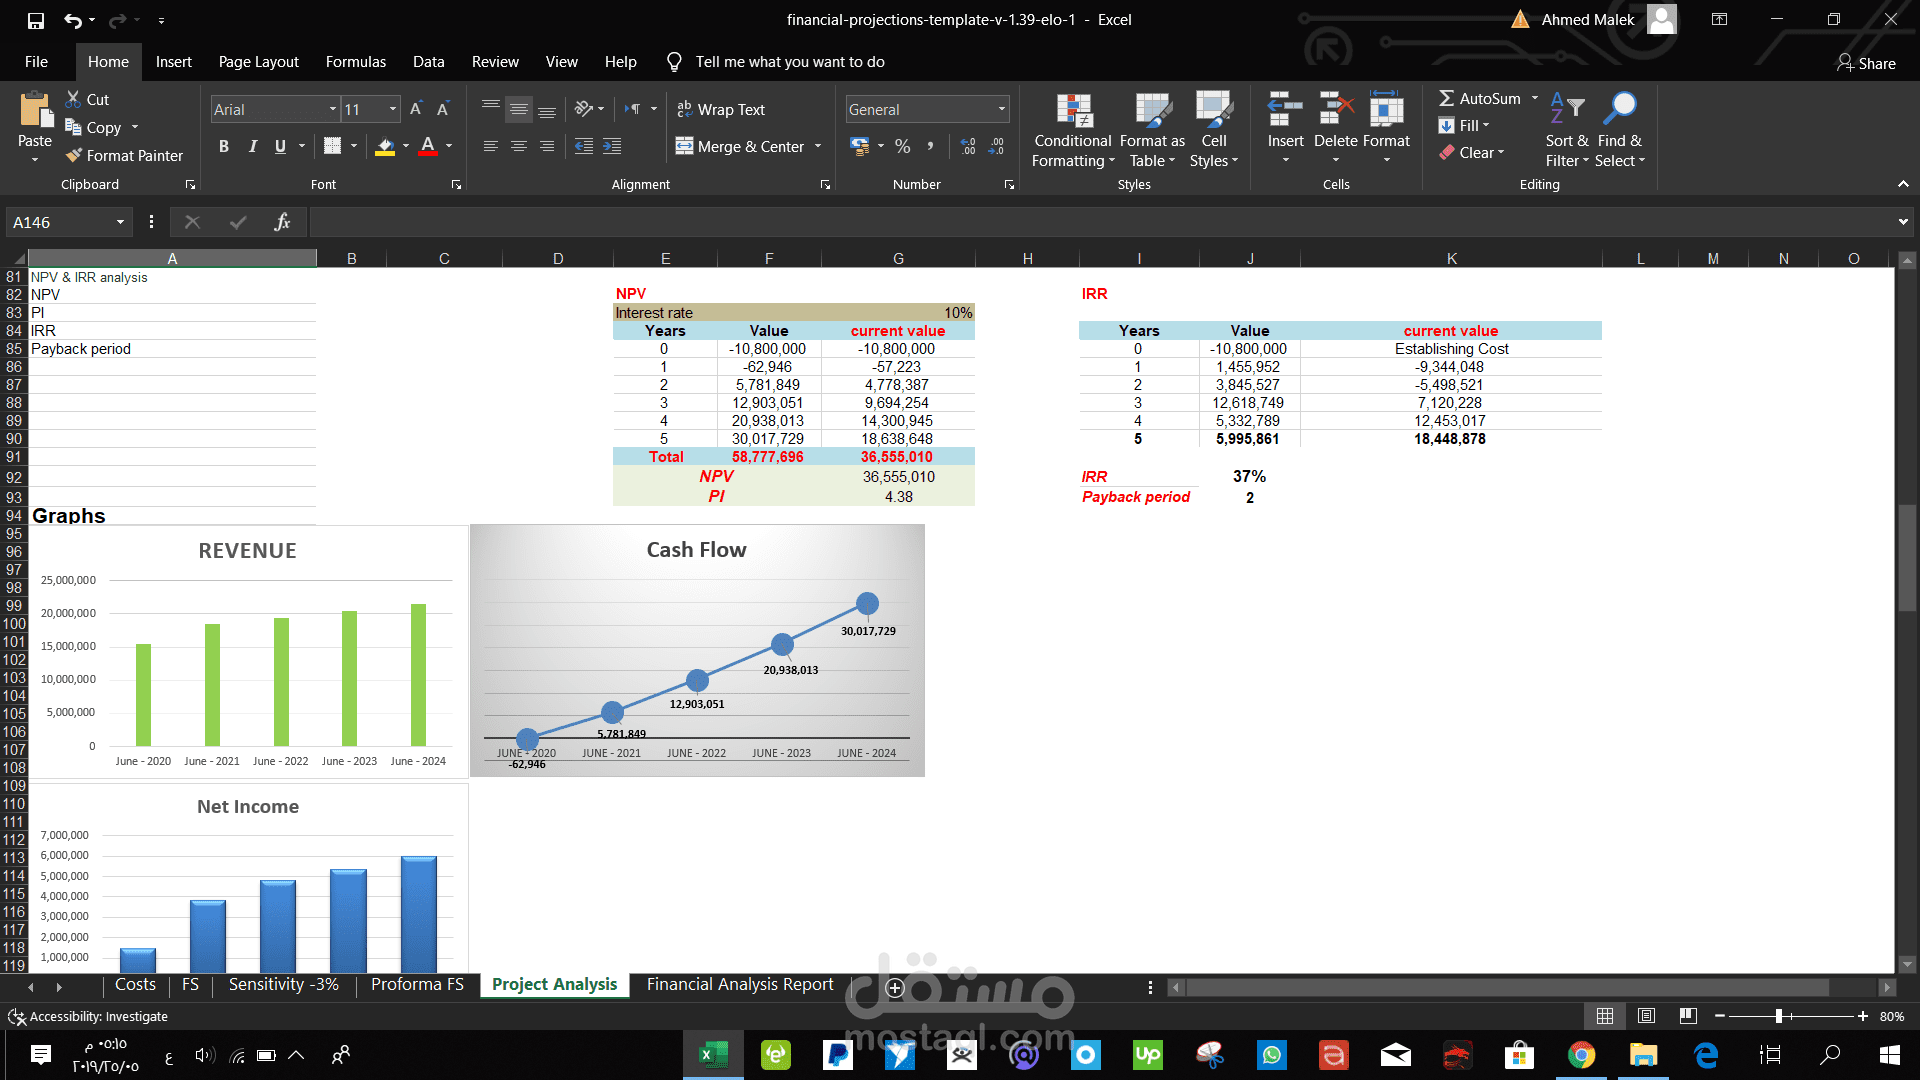Viewport: 1920px width, 1080px height.
Task: Click the Increase Indent icon
Action: (612, 146)
